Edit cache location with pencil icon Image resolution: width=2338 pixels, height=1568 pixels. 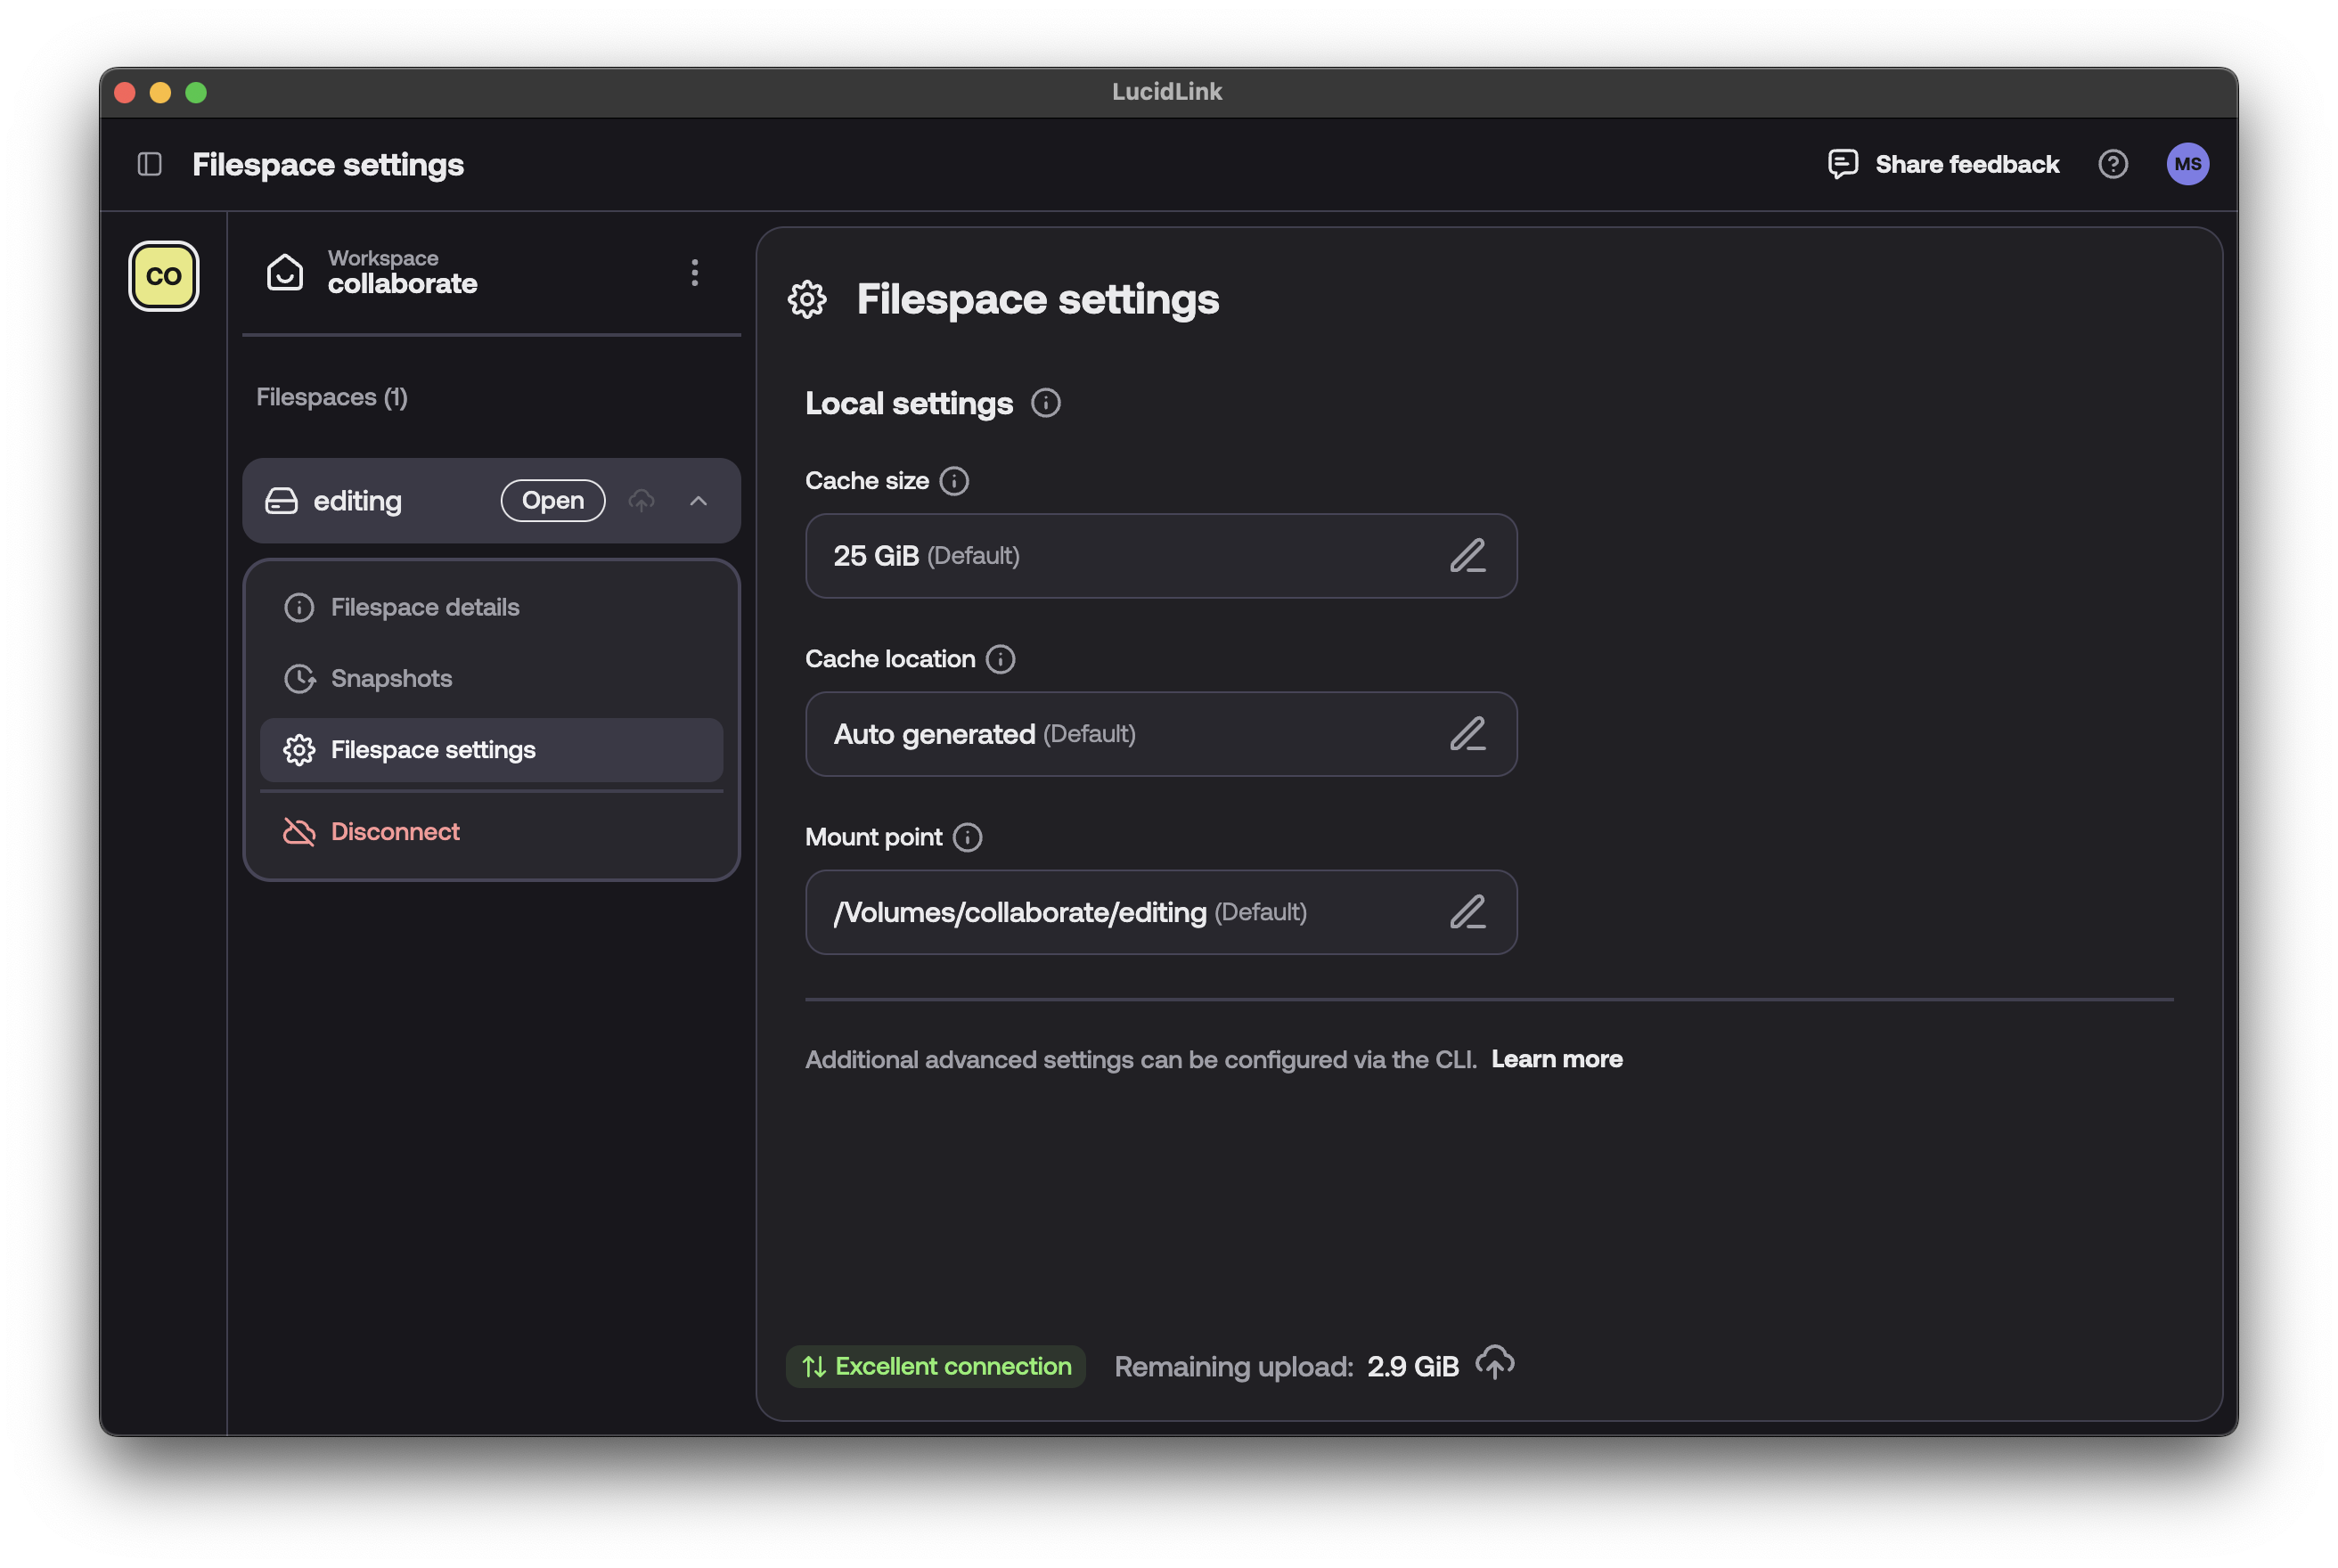tap(1467, 734)
